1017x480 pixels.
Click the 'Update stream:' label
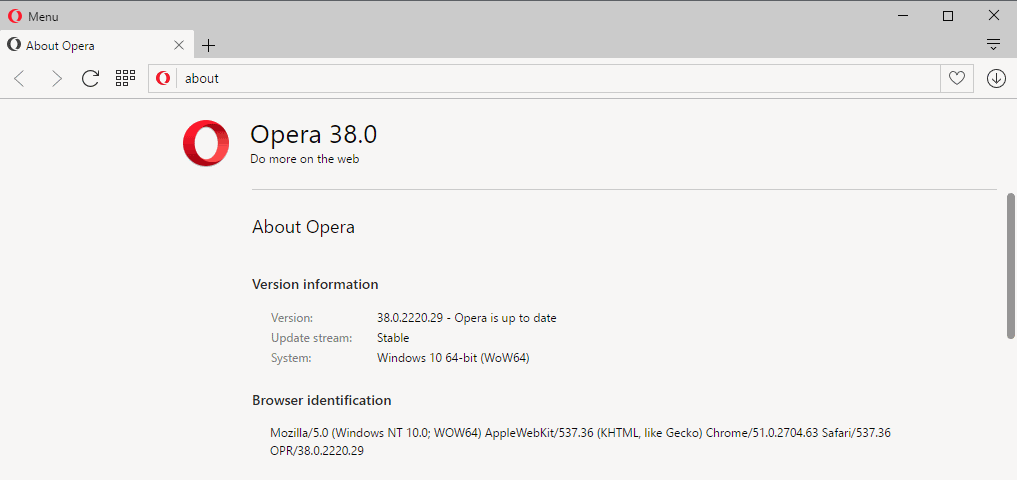(311, 338)
